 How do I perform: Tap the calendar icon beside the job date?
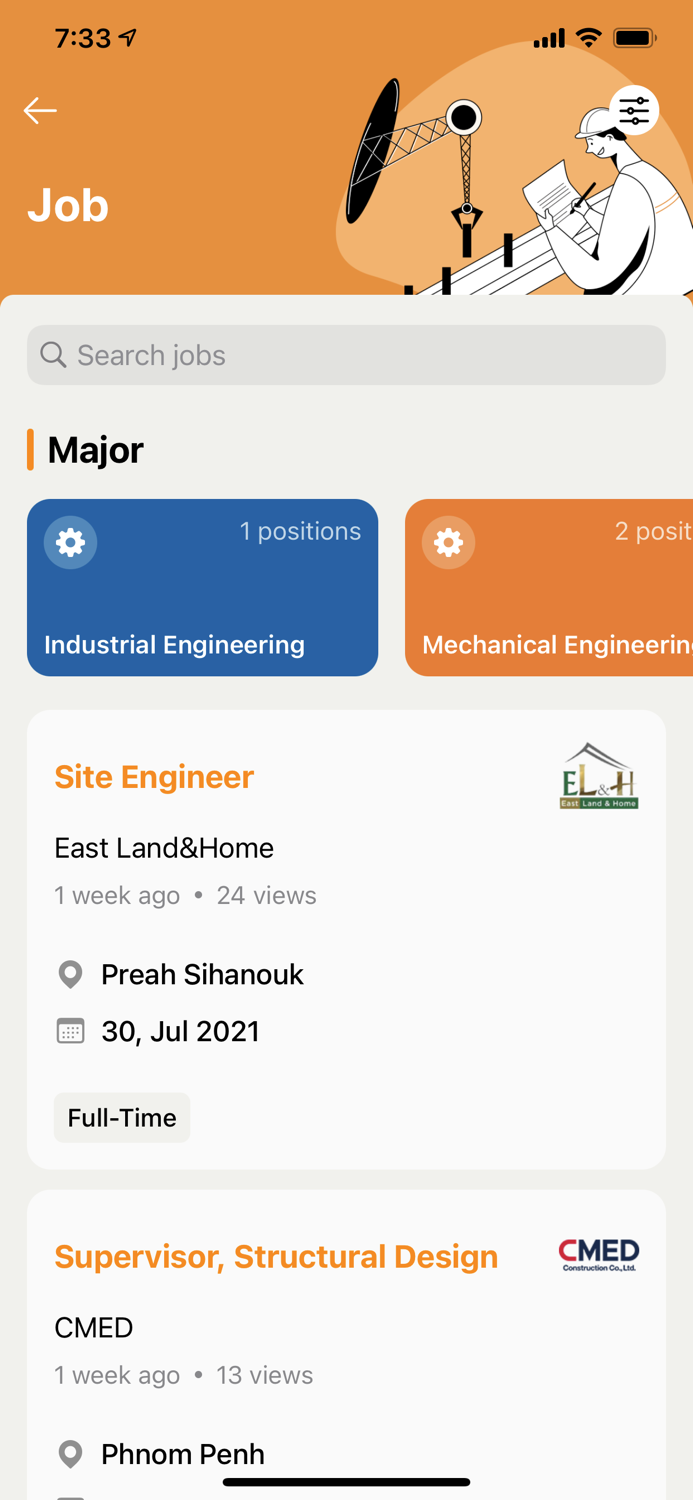[x=69, y=1030]
